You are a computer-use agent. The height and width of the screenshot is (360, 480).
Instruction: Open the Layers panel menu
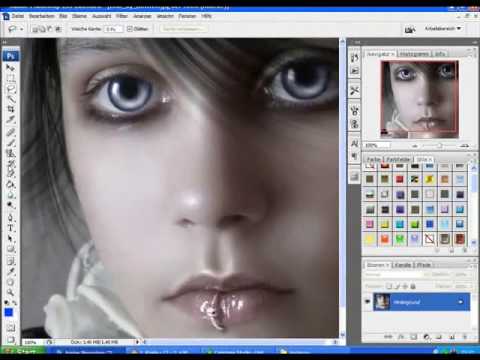click(x=473, y=265)
